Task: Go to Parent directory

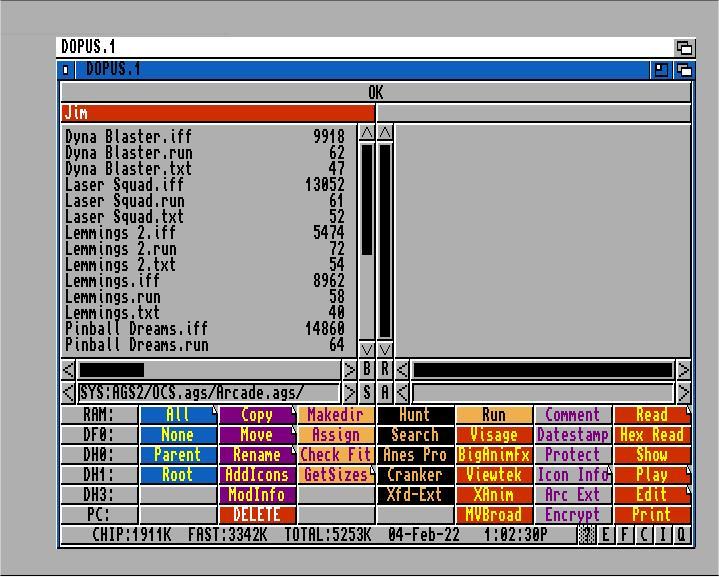Action: (178, 455)
